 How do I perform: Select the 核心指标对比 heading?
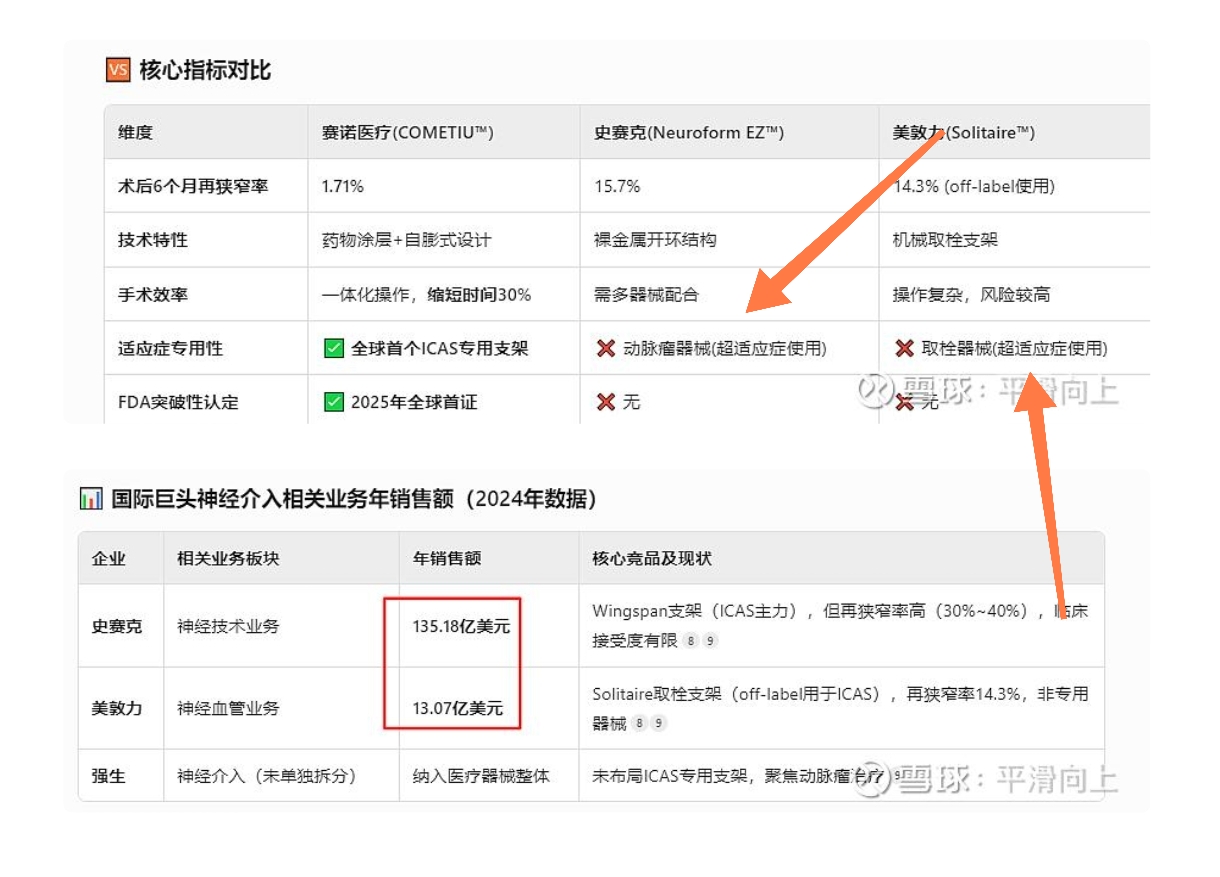pos(205,70)
